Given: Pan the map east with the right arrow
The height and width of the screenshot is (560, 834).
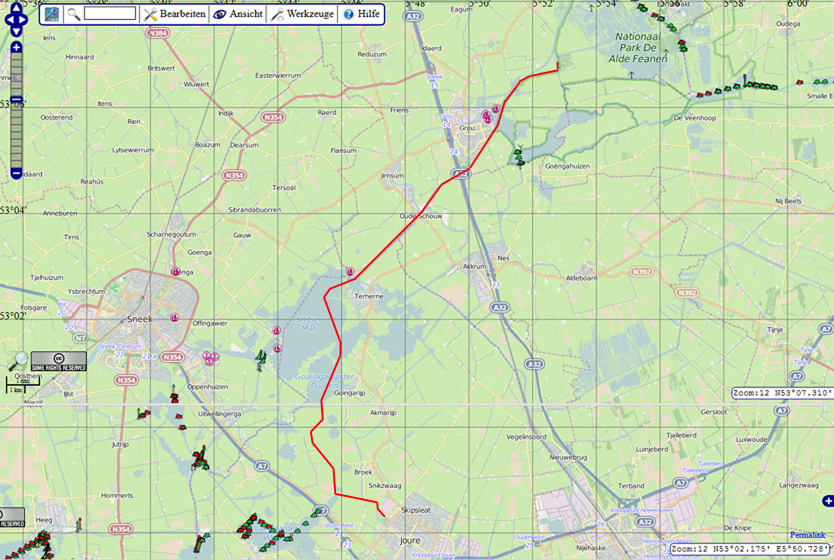Looking at the screenshot, I should pyautogui.click(x=27, y=20).
